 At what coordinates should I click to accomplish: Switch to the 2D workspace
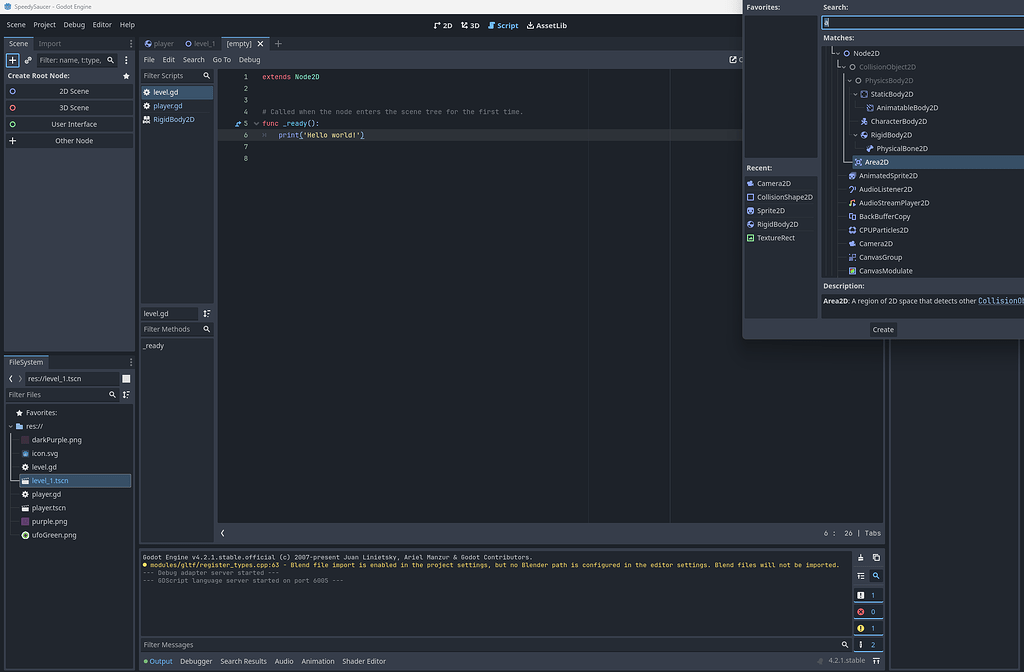(x=445, y=25)
